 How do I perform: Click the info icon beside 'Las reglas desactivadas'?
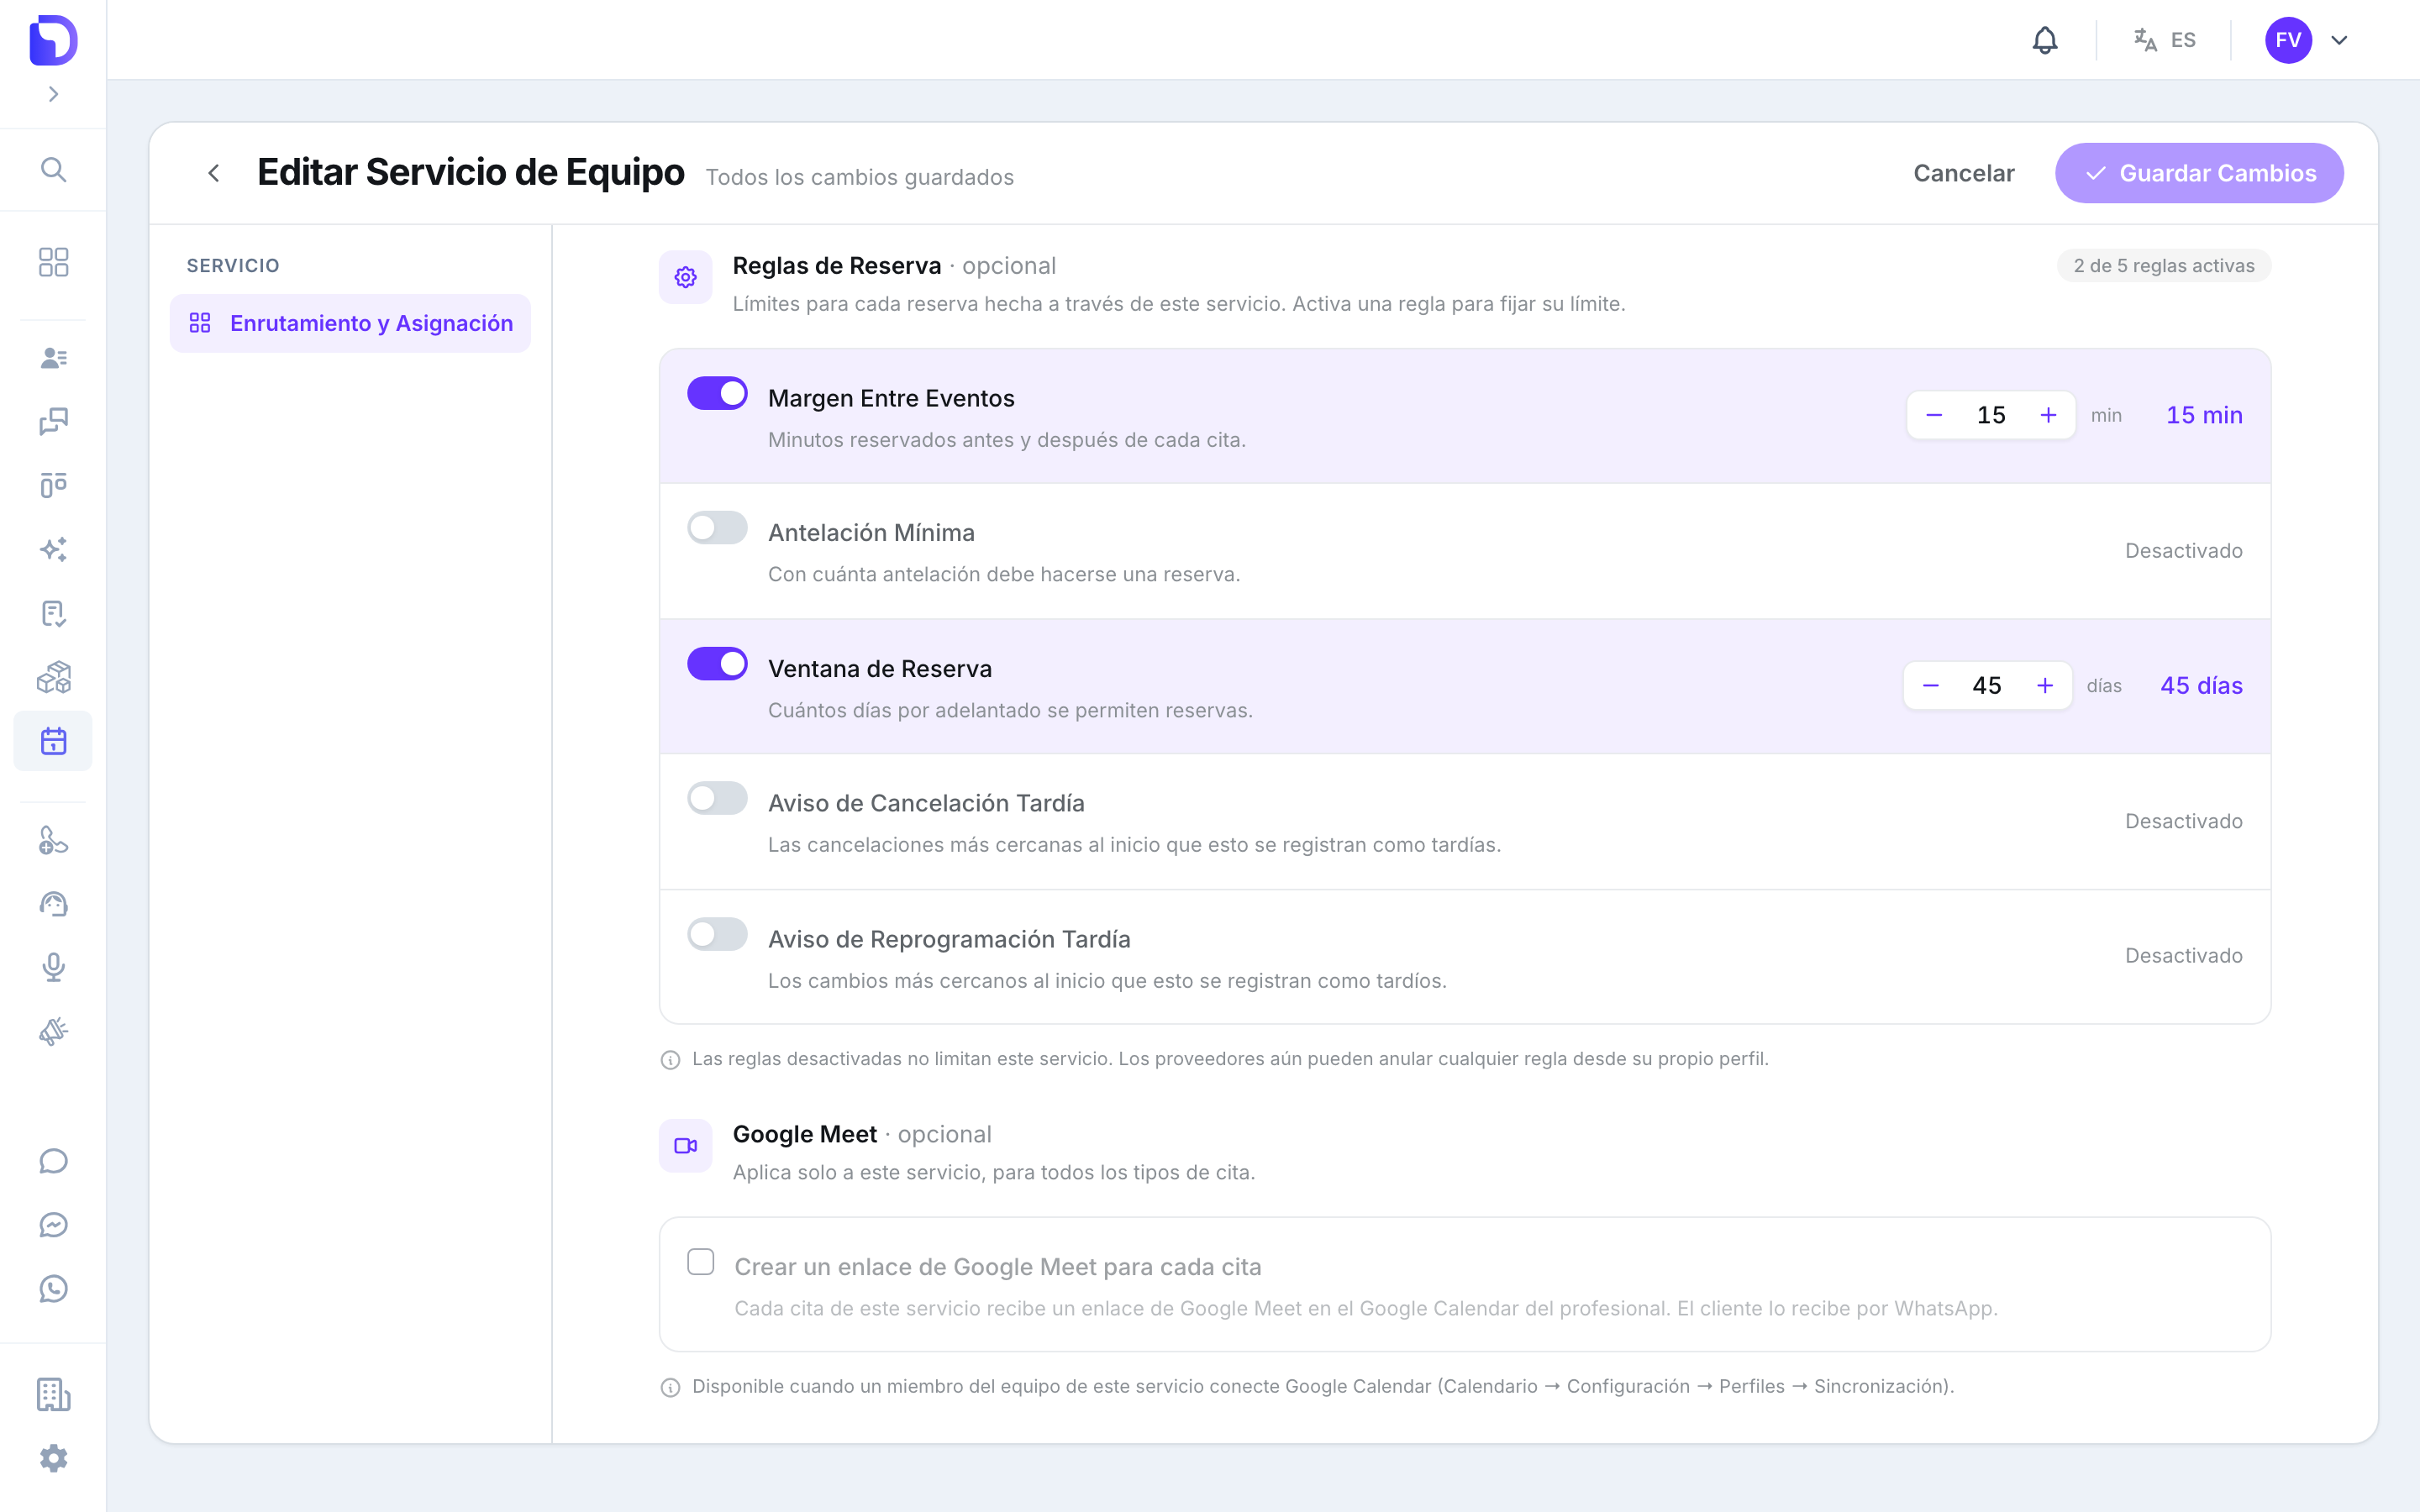coord(670,1060)
